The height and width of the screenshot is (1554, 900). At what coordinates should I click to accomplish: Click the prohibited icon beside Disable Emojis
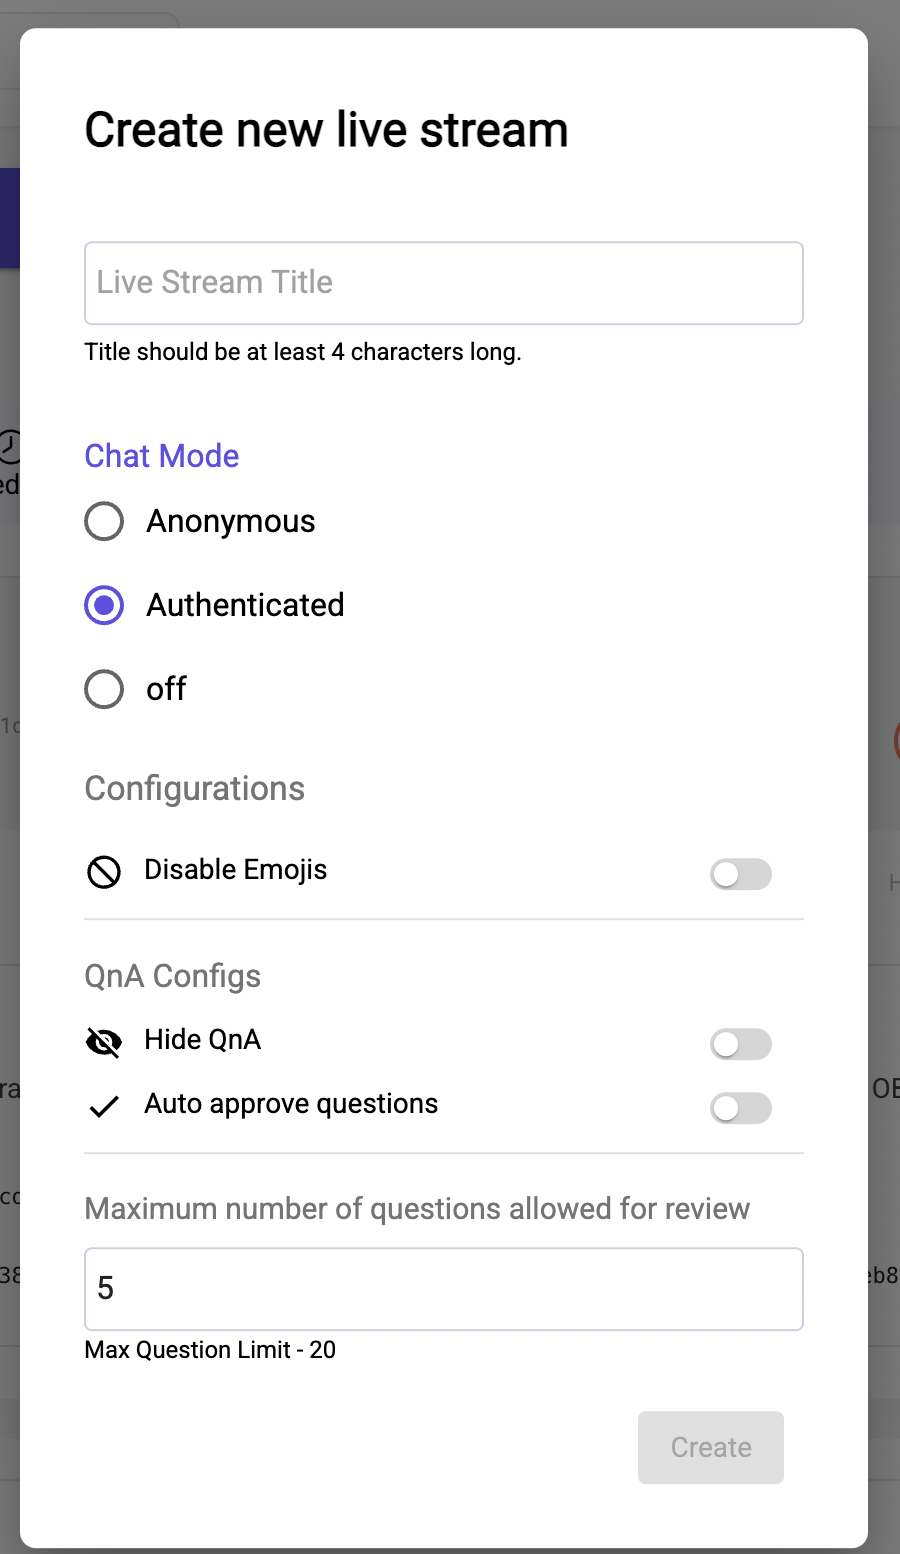click(x=104, y=872)
